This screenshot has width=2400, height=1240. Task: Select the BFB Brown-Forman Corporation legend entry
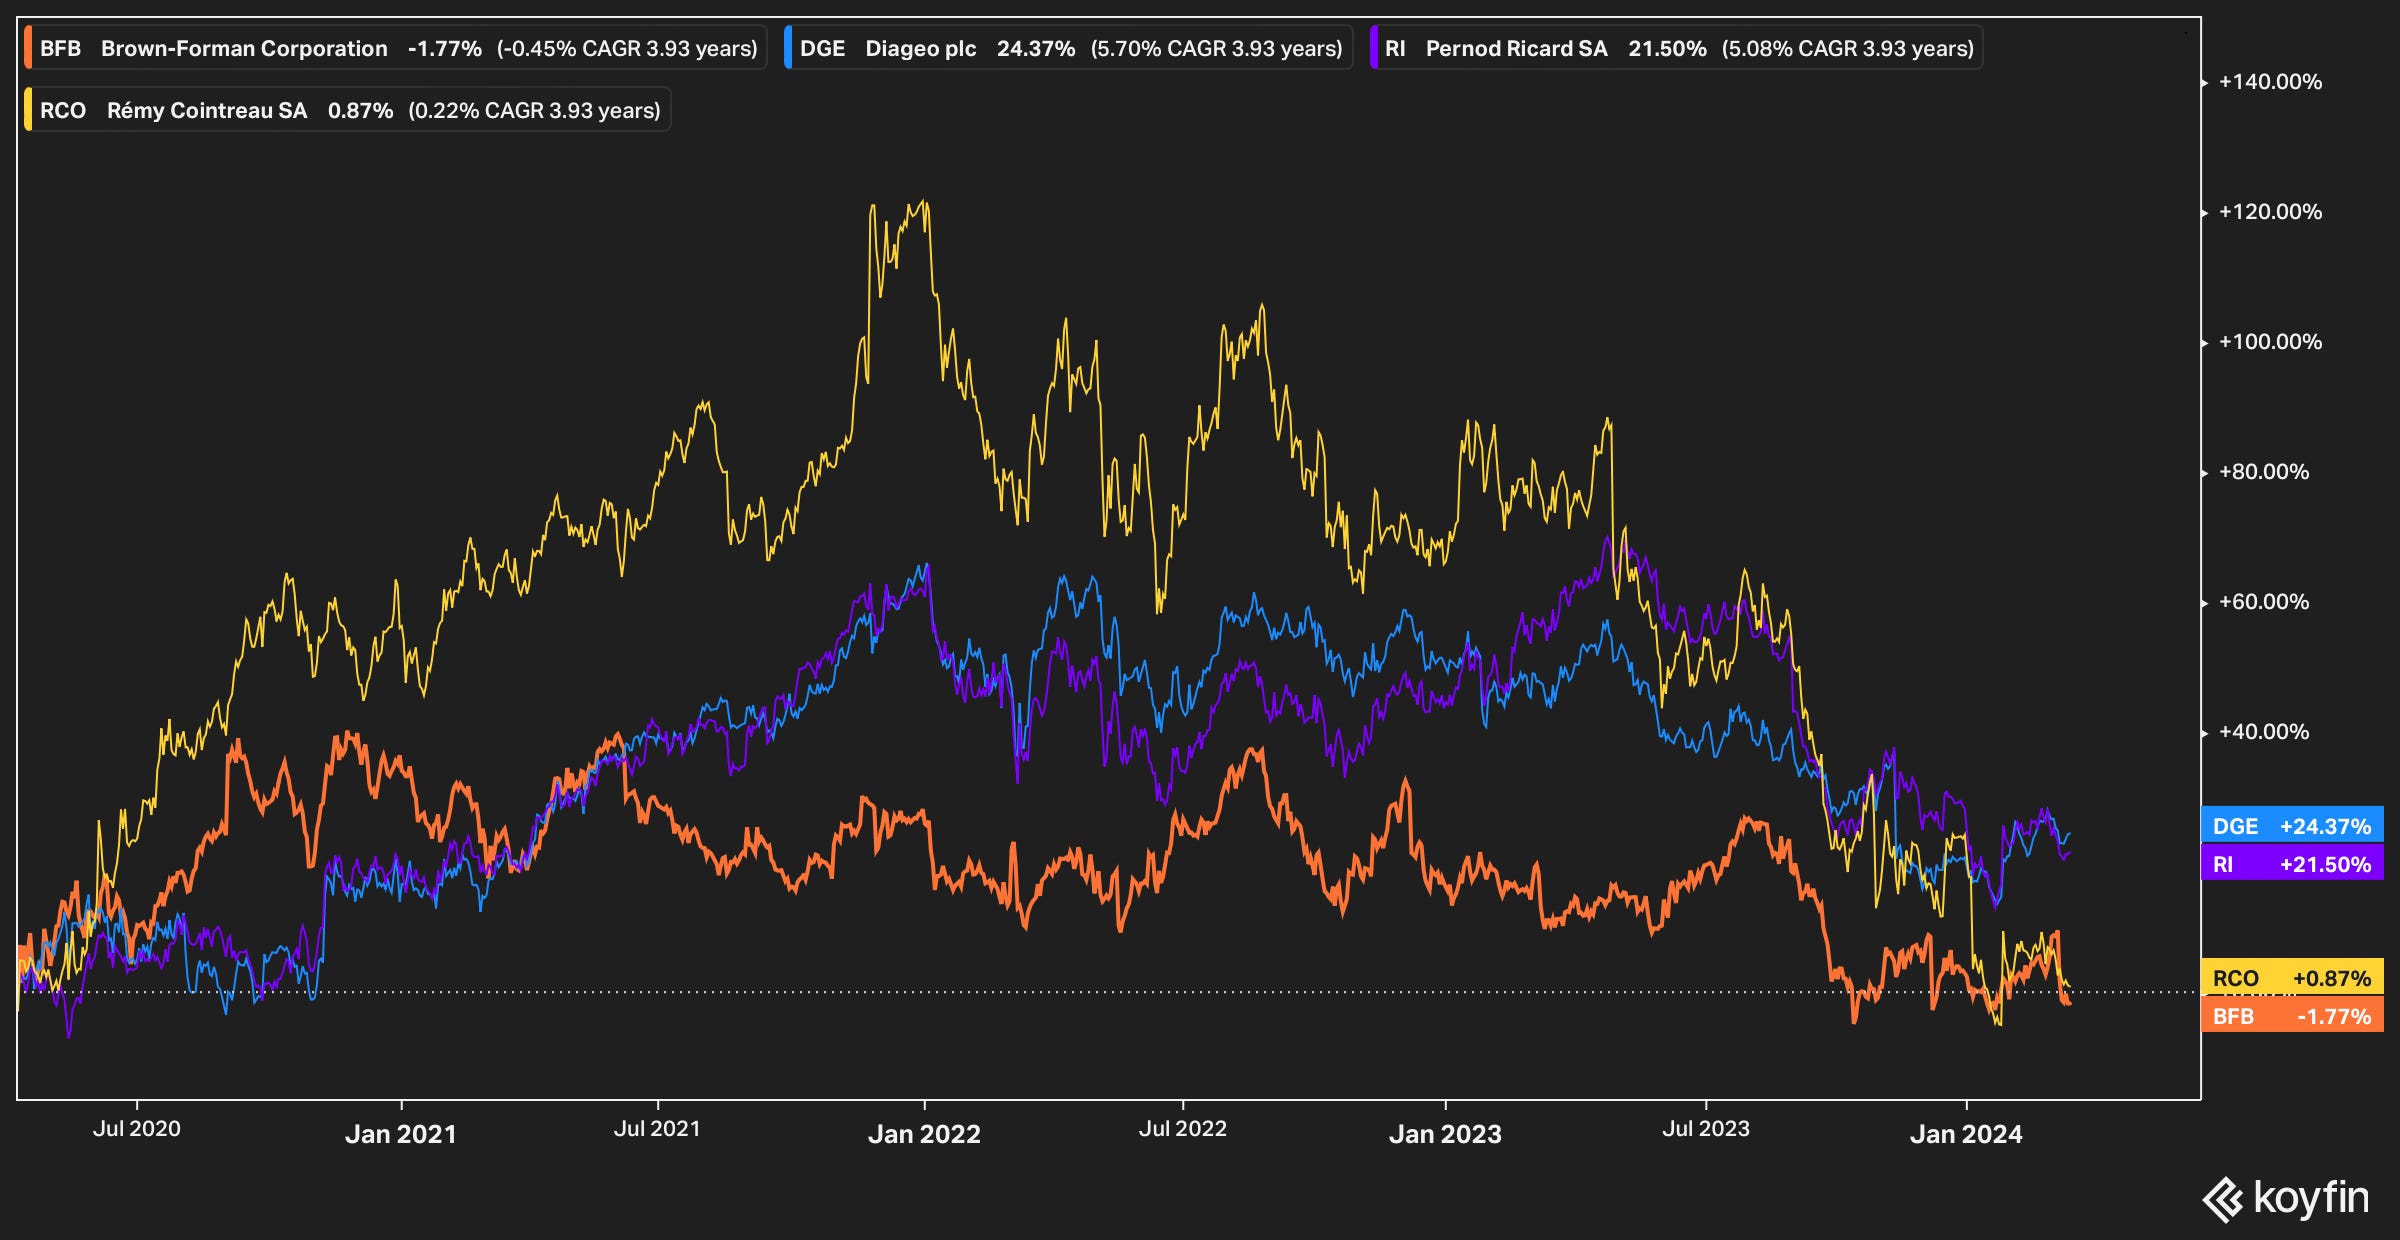coord(396,48)
